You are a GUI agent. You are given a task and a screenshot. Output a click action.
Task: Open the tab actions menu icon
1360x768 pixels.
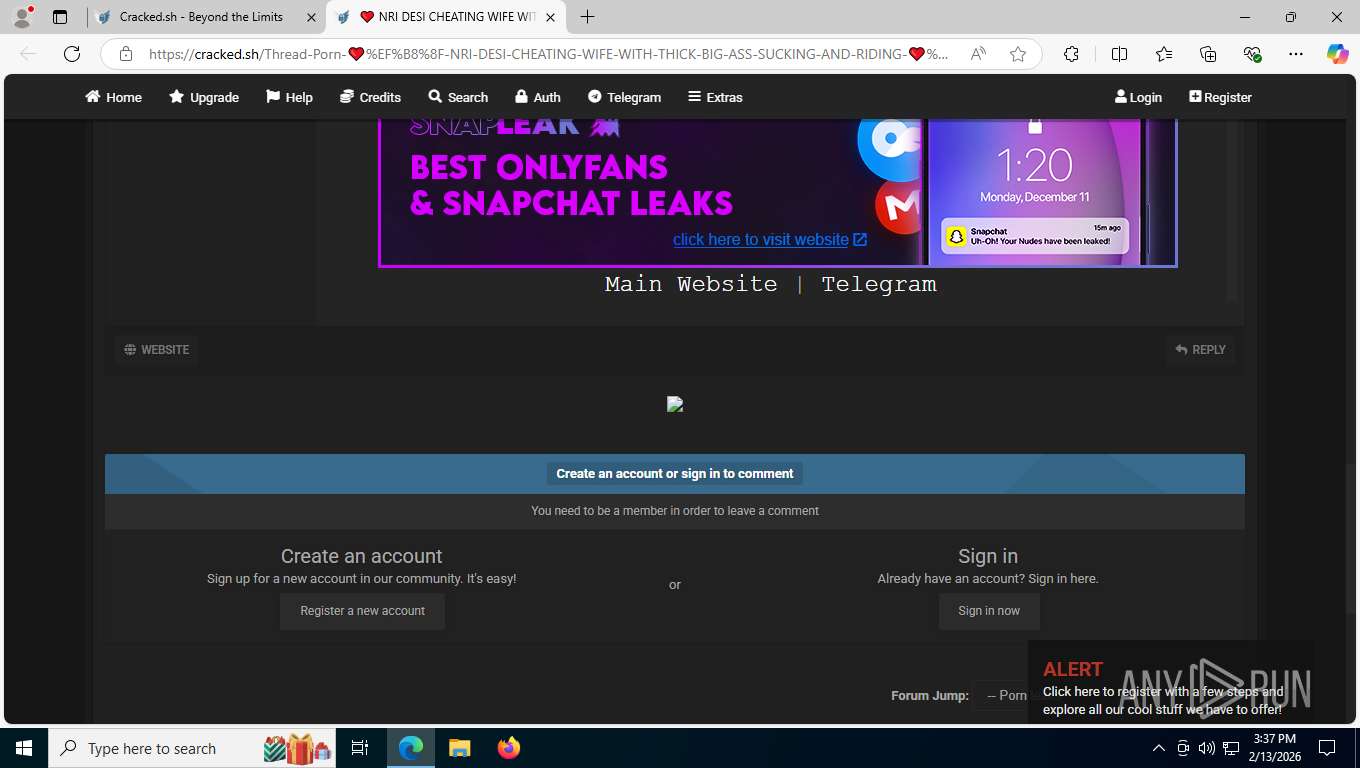tap(60, 17)
